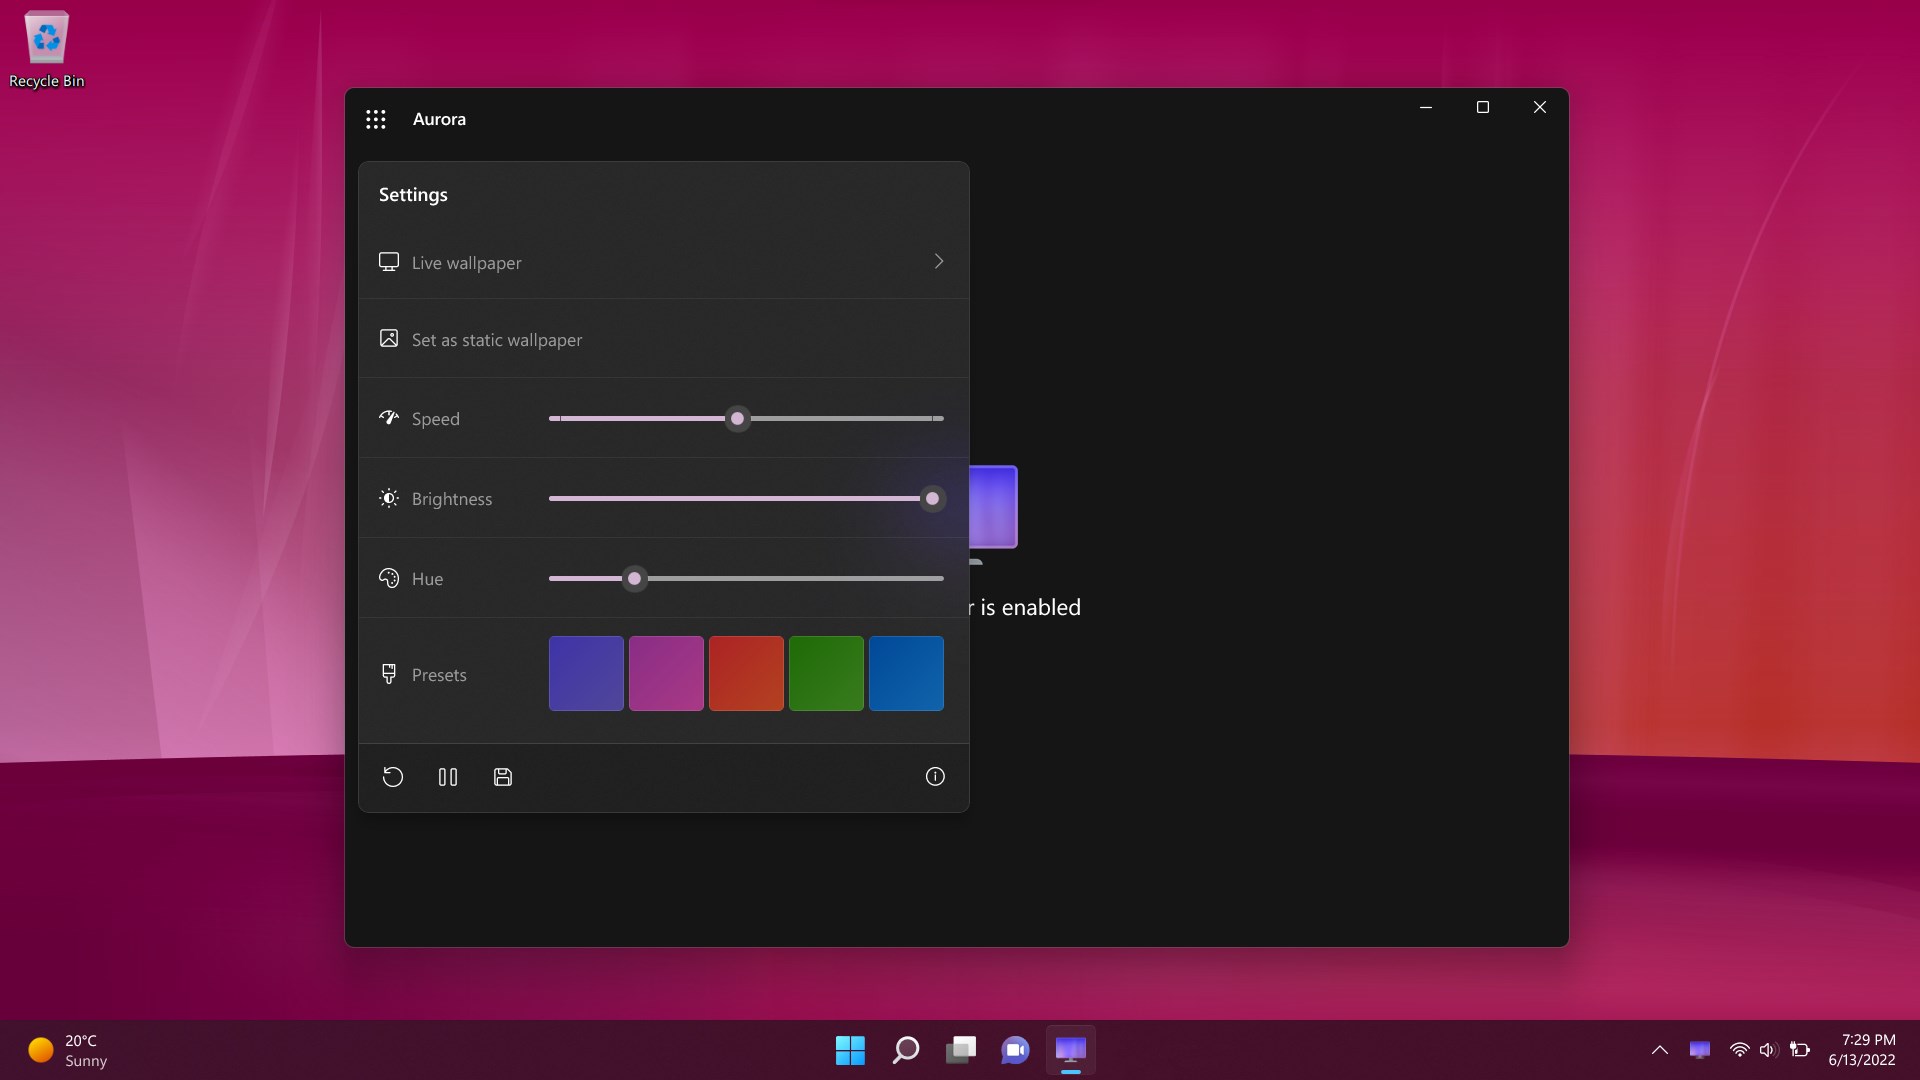Click the save settings icon

coord(503,777)
